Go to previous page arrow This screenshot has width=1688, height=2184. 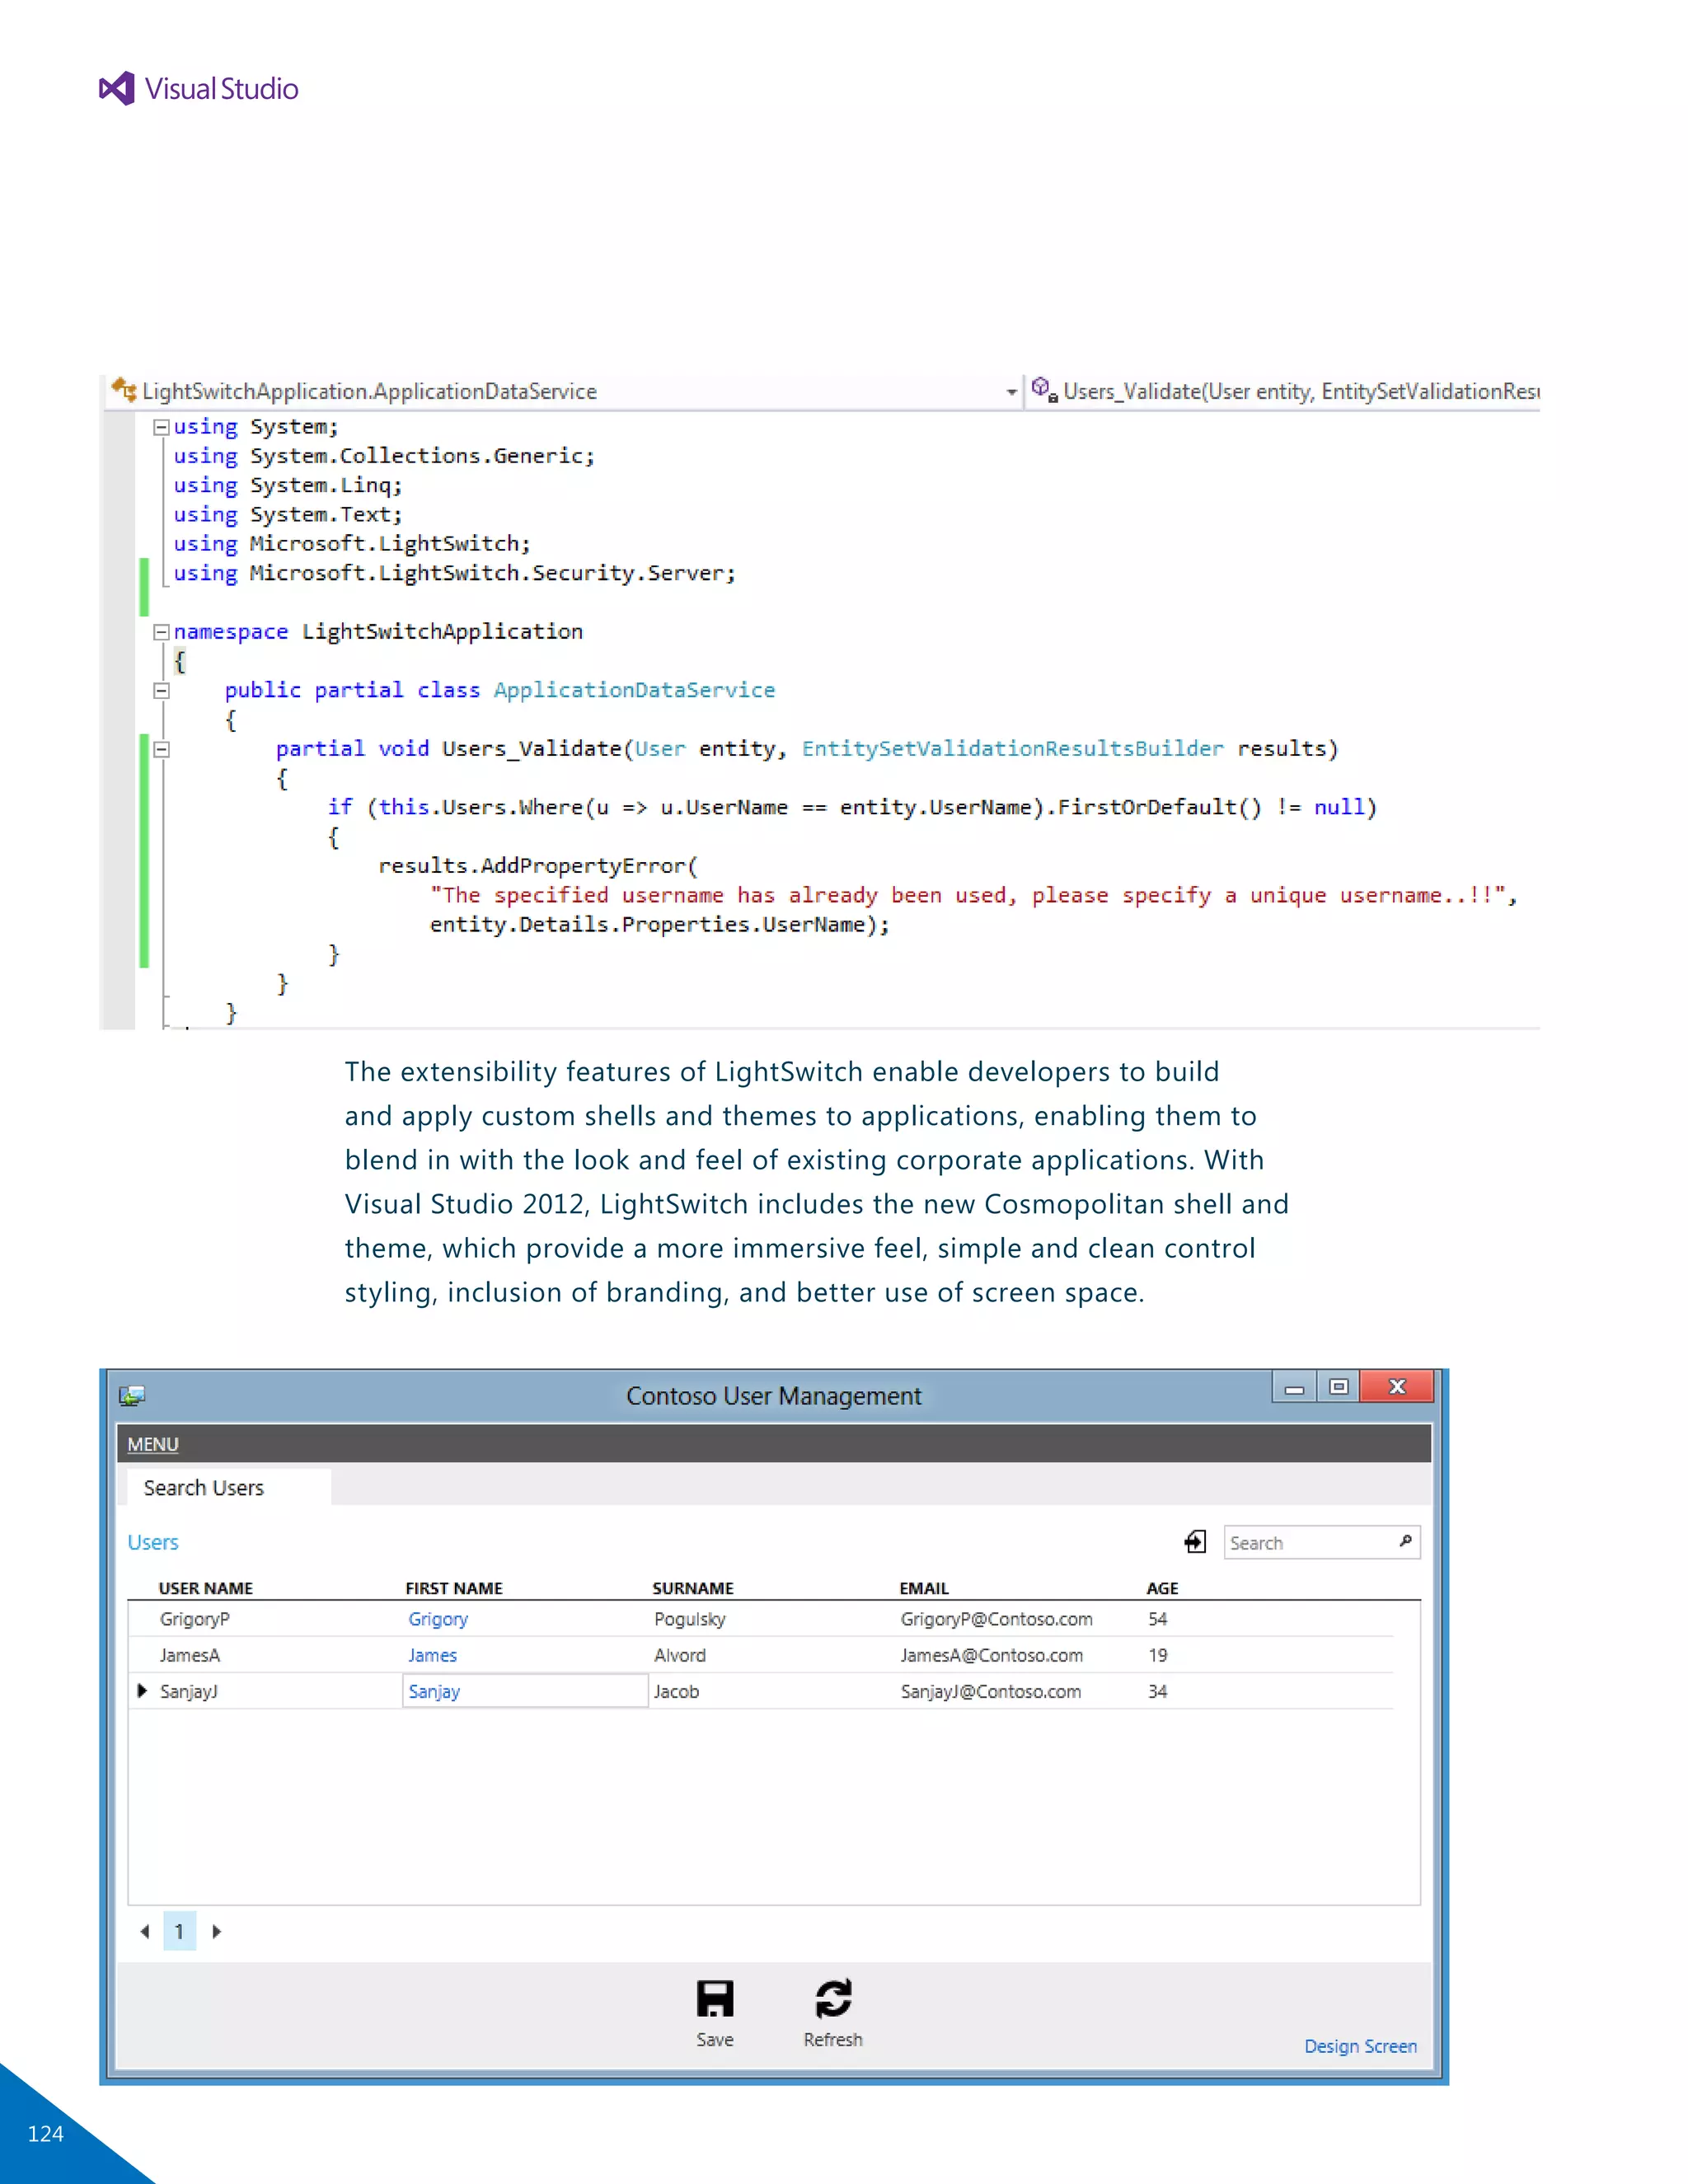145,1931
